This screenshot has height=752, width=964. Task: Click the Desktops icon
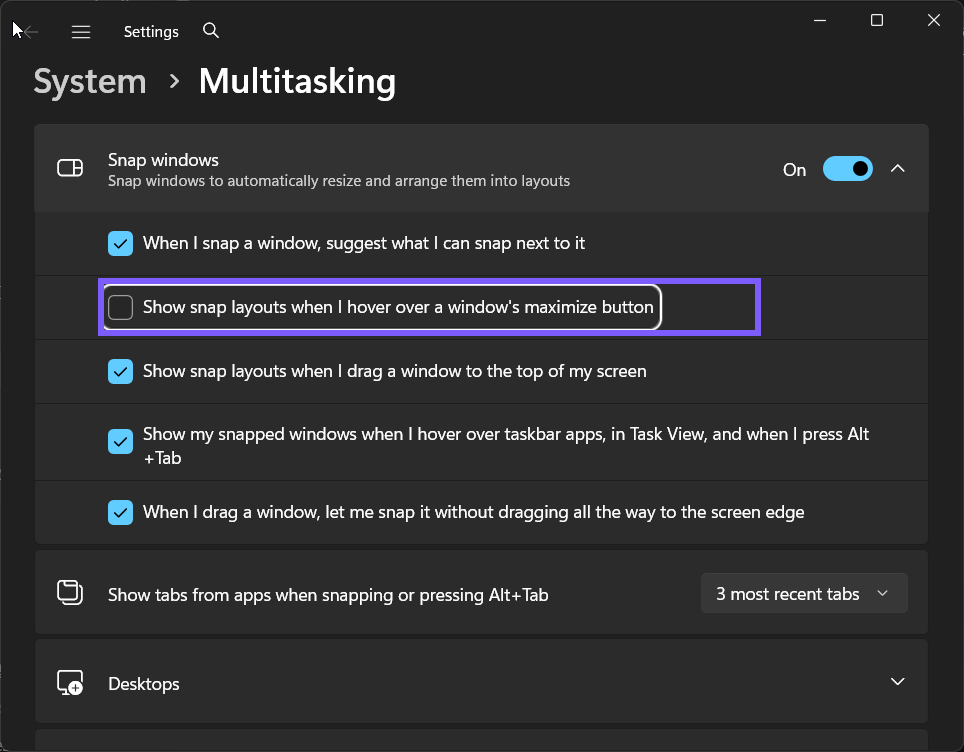pos(70,683)
